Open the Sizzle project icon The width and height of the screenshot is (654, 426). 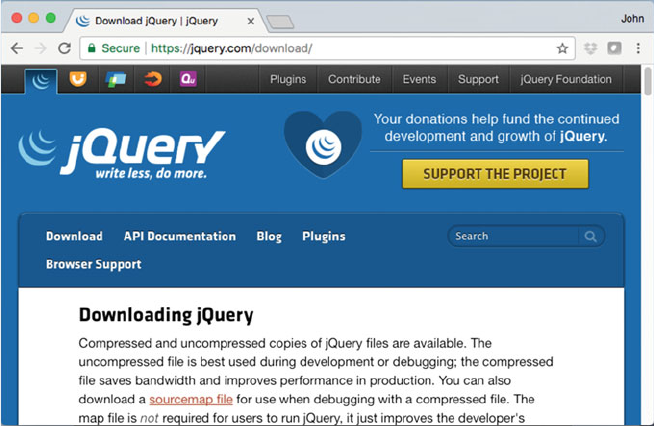coord(153,78)
